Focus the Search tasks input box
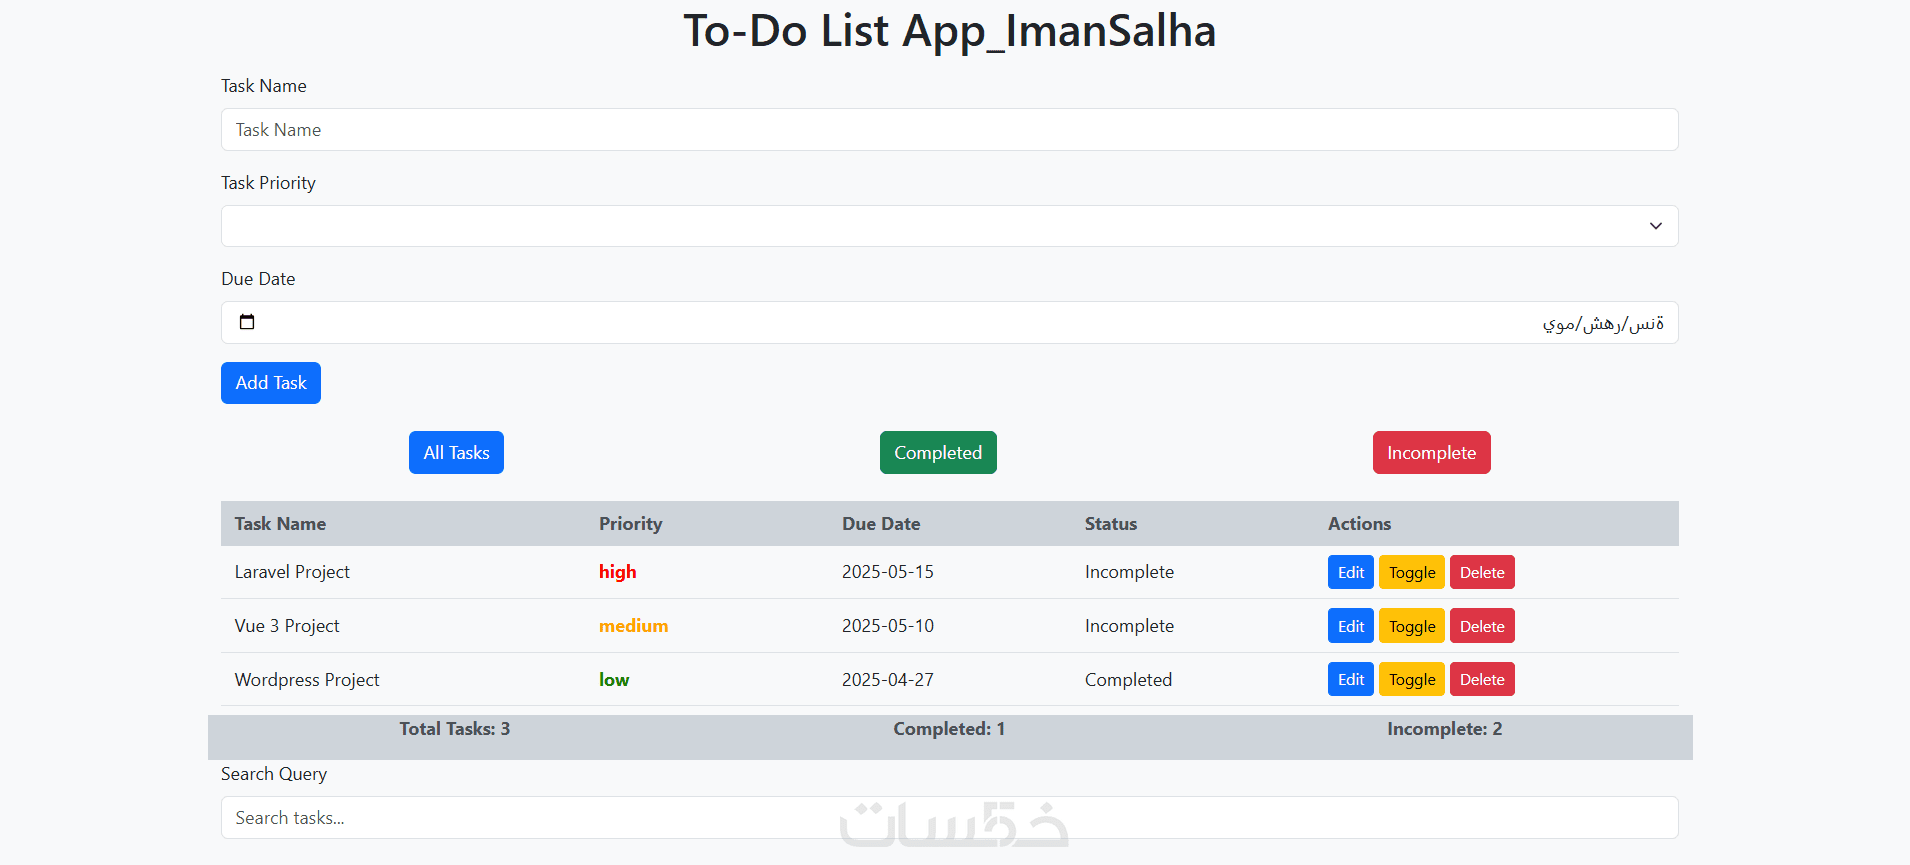The height and width of the screenshot is (865, 1910). click(949, 818)
